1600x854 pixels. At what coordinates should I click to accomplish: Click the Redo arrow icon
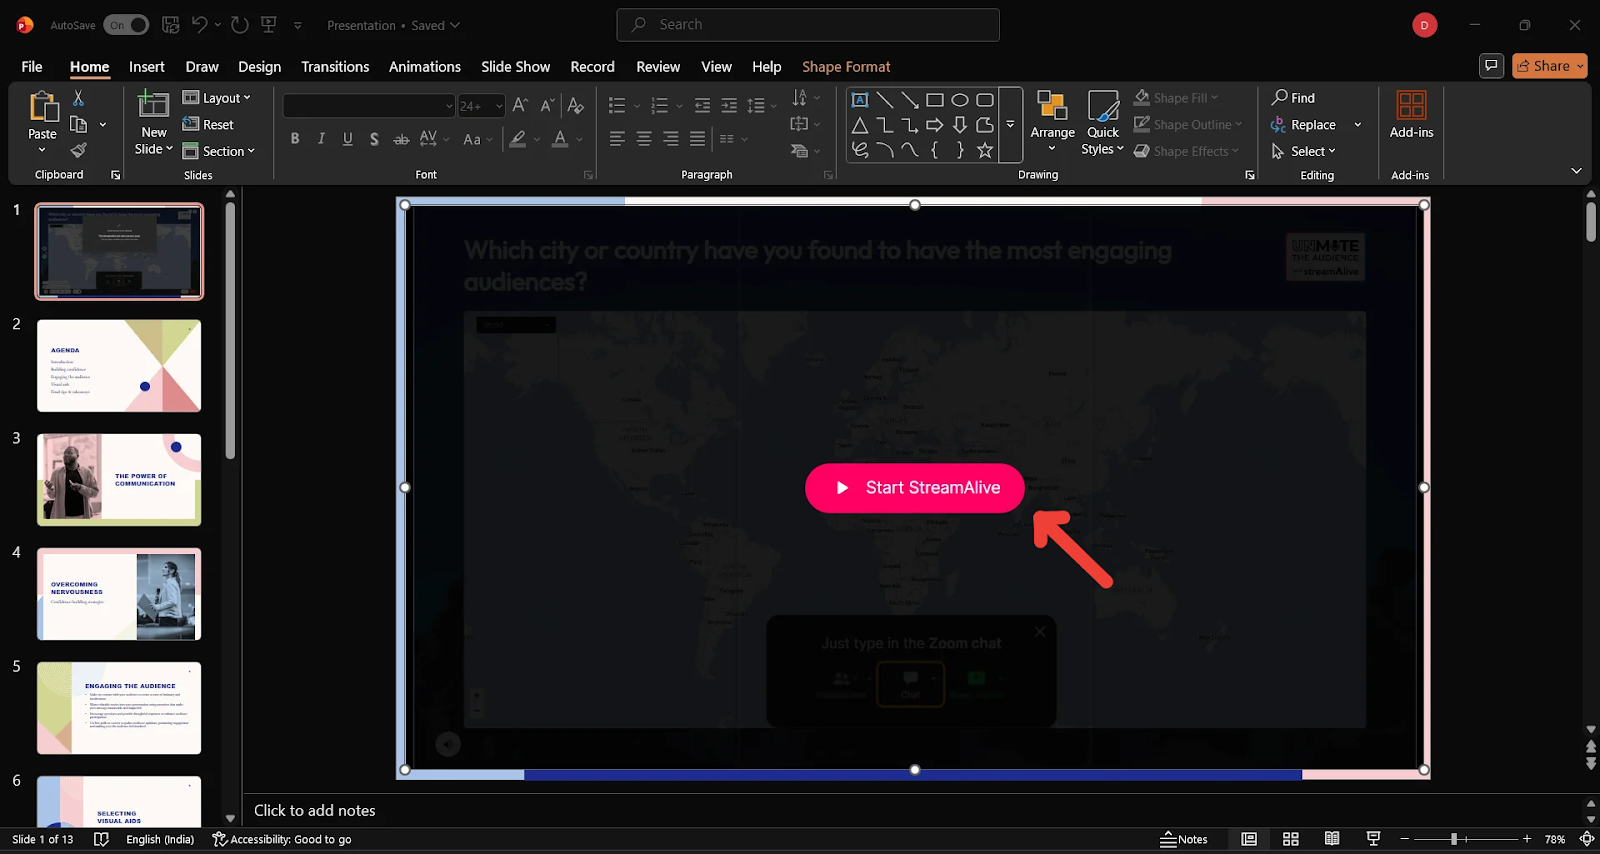(x=240, y=25)
